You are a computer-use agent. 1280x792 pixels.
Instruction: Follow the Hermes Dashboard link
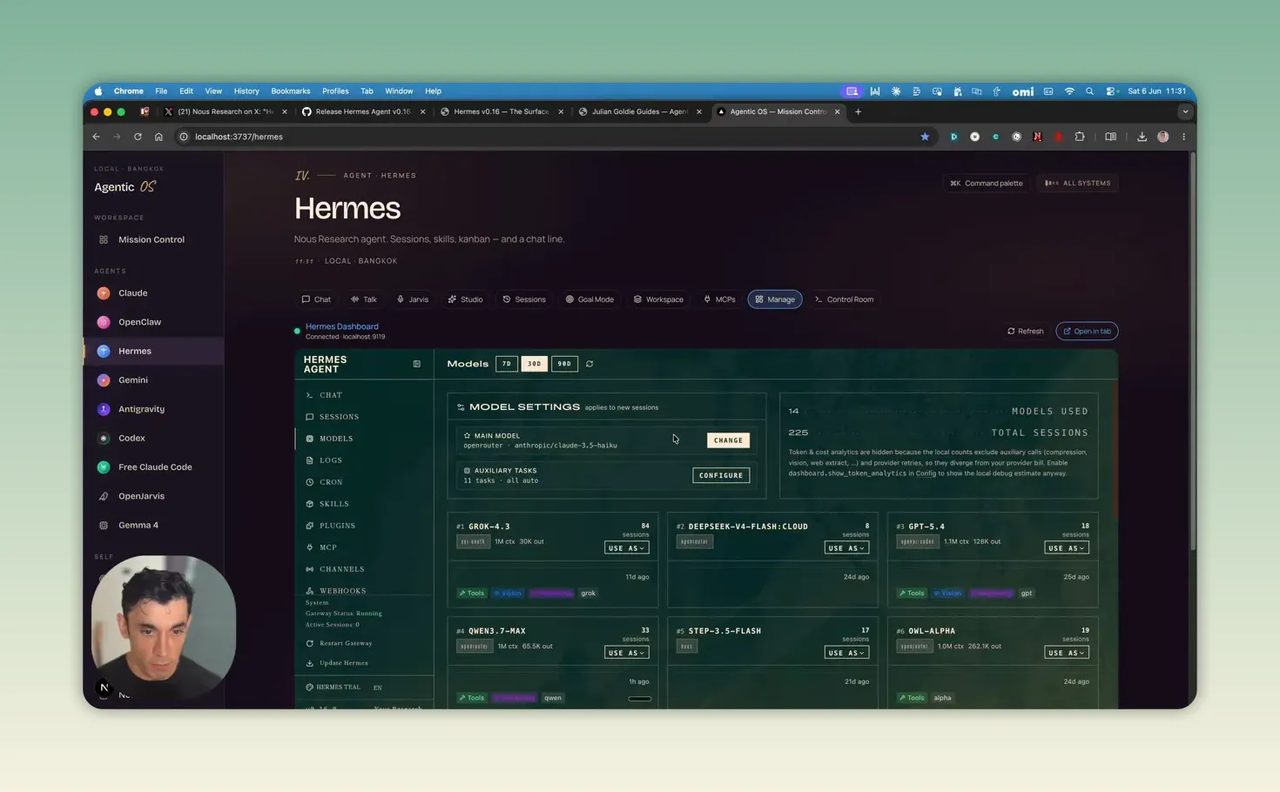(x=342, y=326)
